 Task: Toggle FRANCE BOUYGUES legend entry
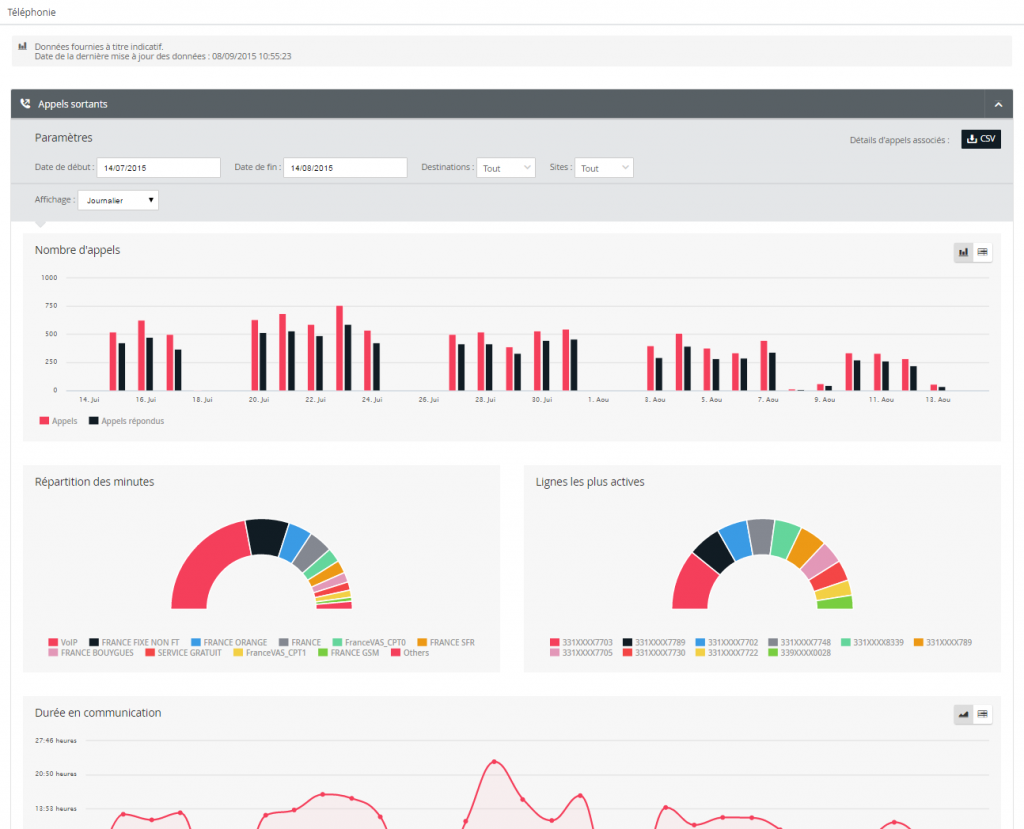pos(91,653)
